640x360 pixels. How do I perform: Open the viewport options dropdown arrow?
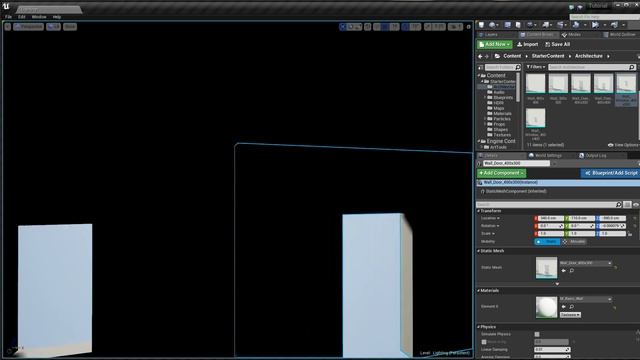click(7, 27)
